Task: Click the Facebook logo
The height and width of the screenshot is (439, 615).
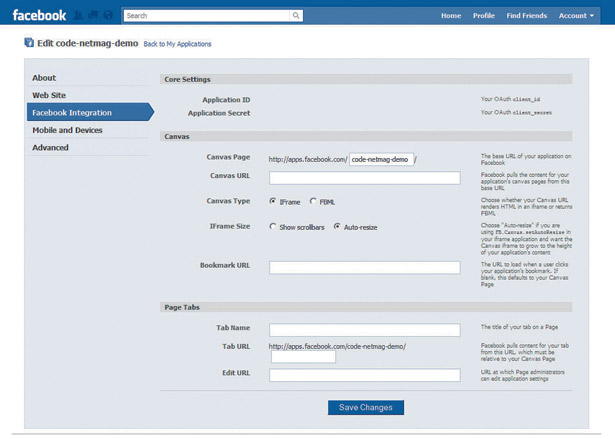Action: pos(39,15)
